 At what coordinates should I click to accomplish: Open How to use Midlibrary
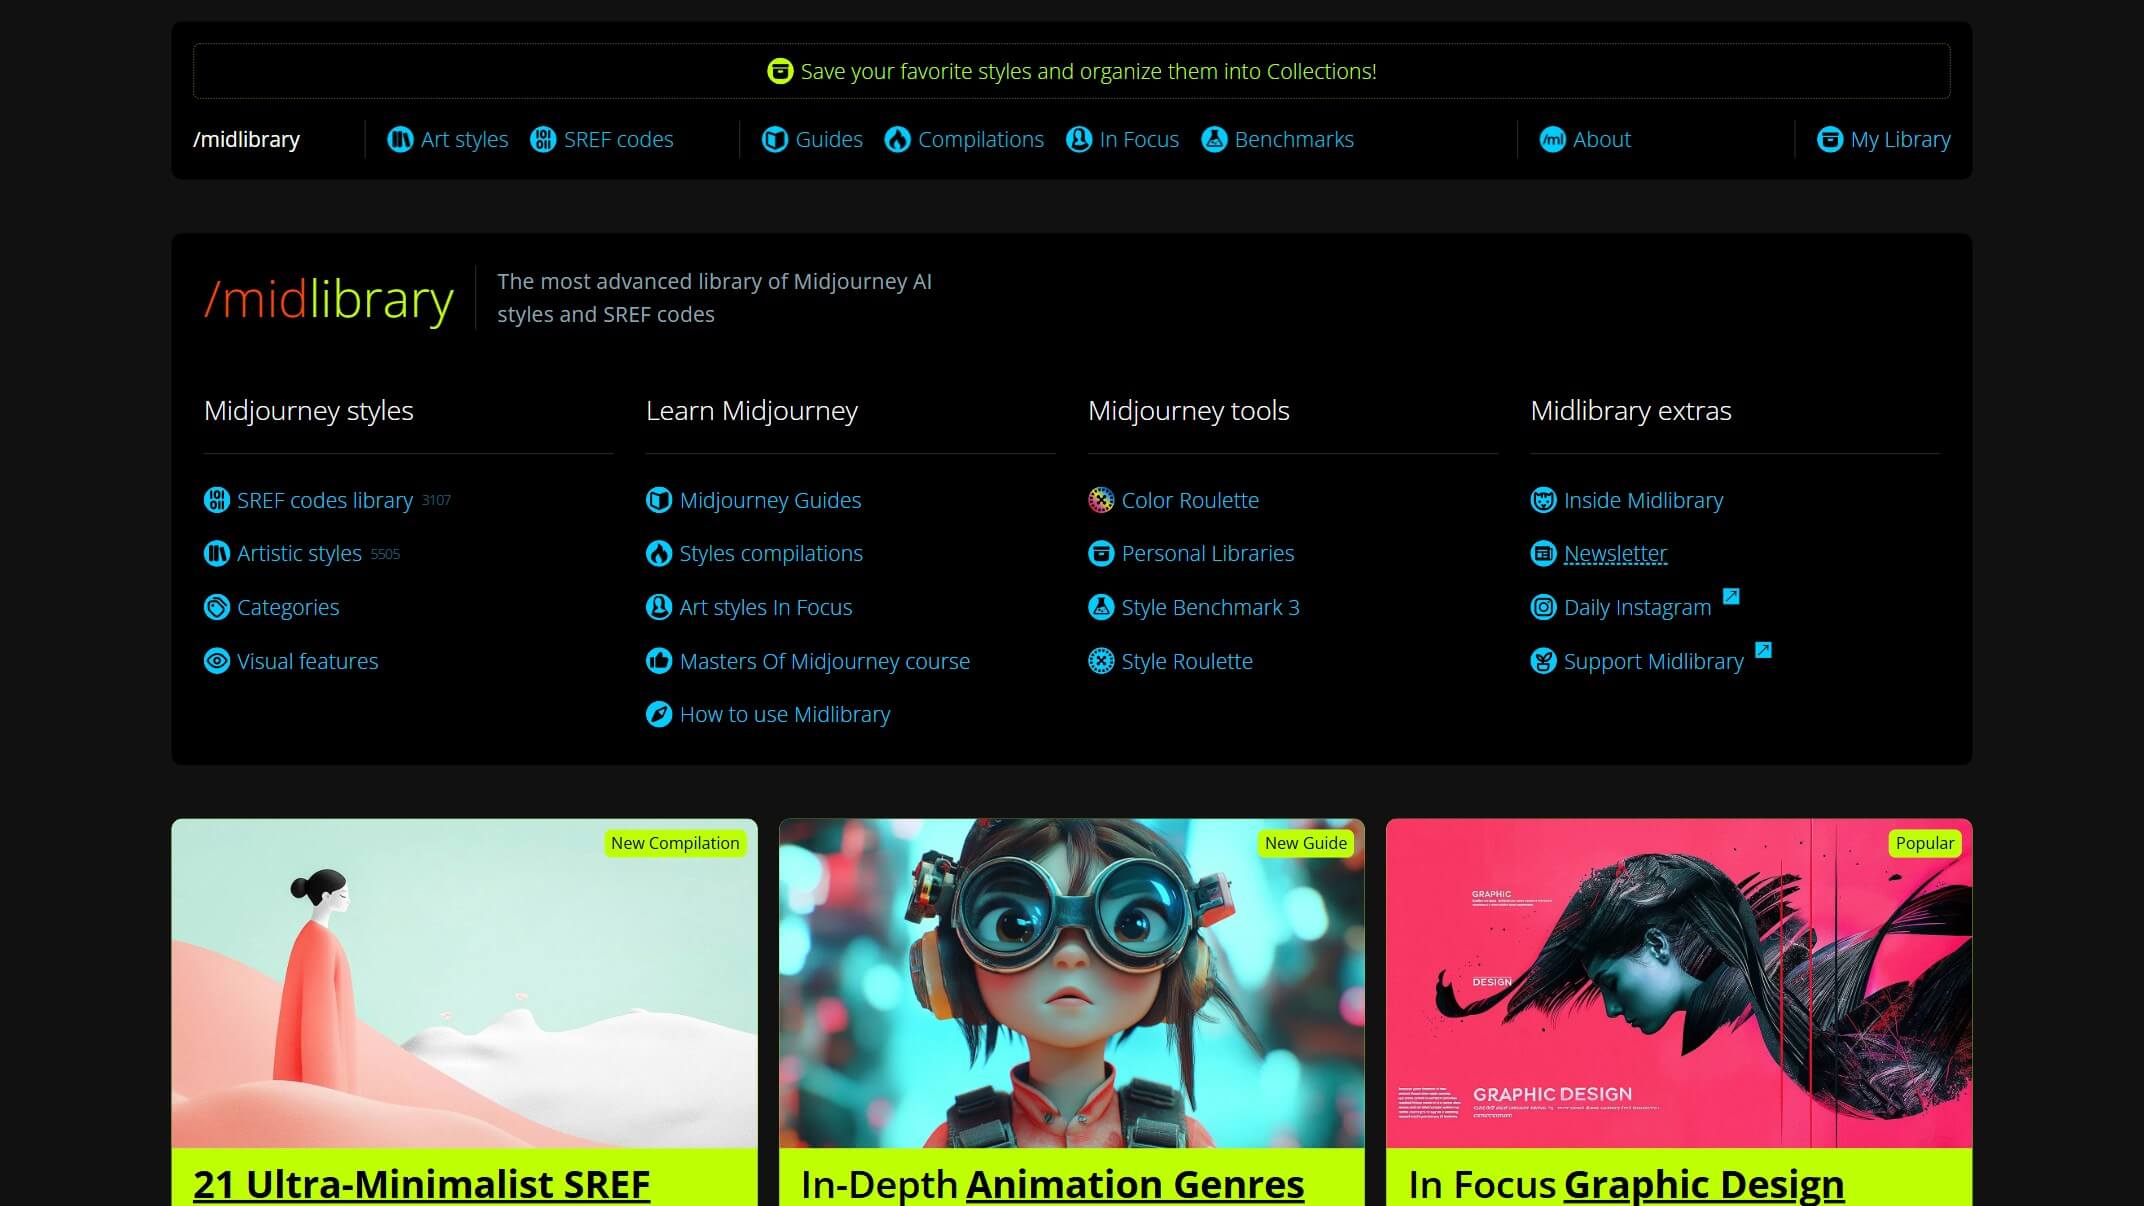pyautogui.click(x=784, y=715)
